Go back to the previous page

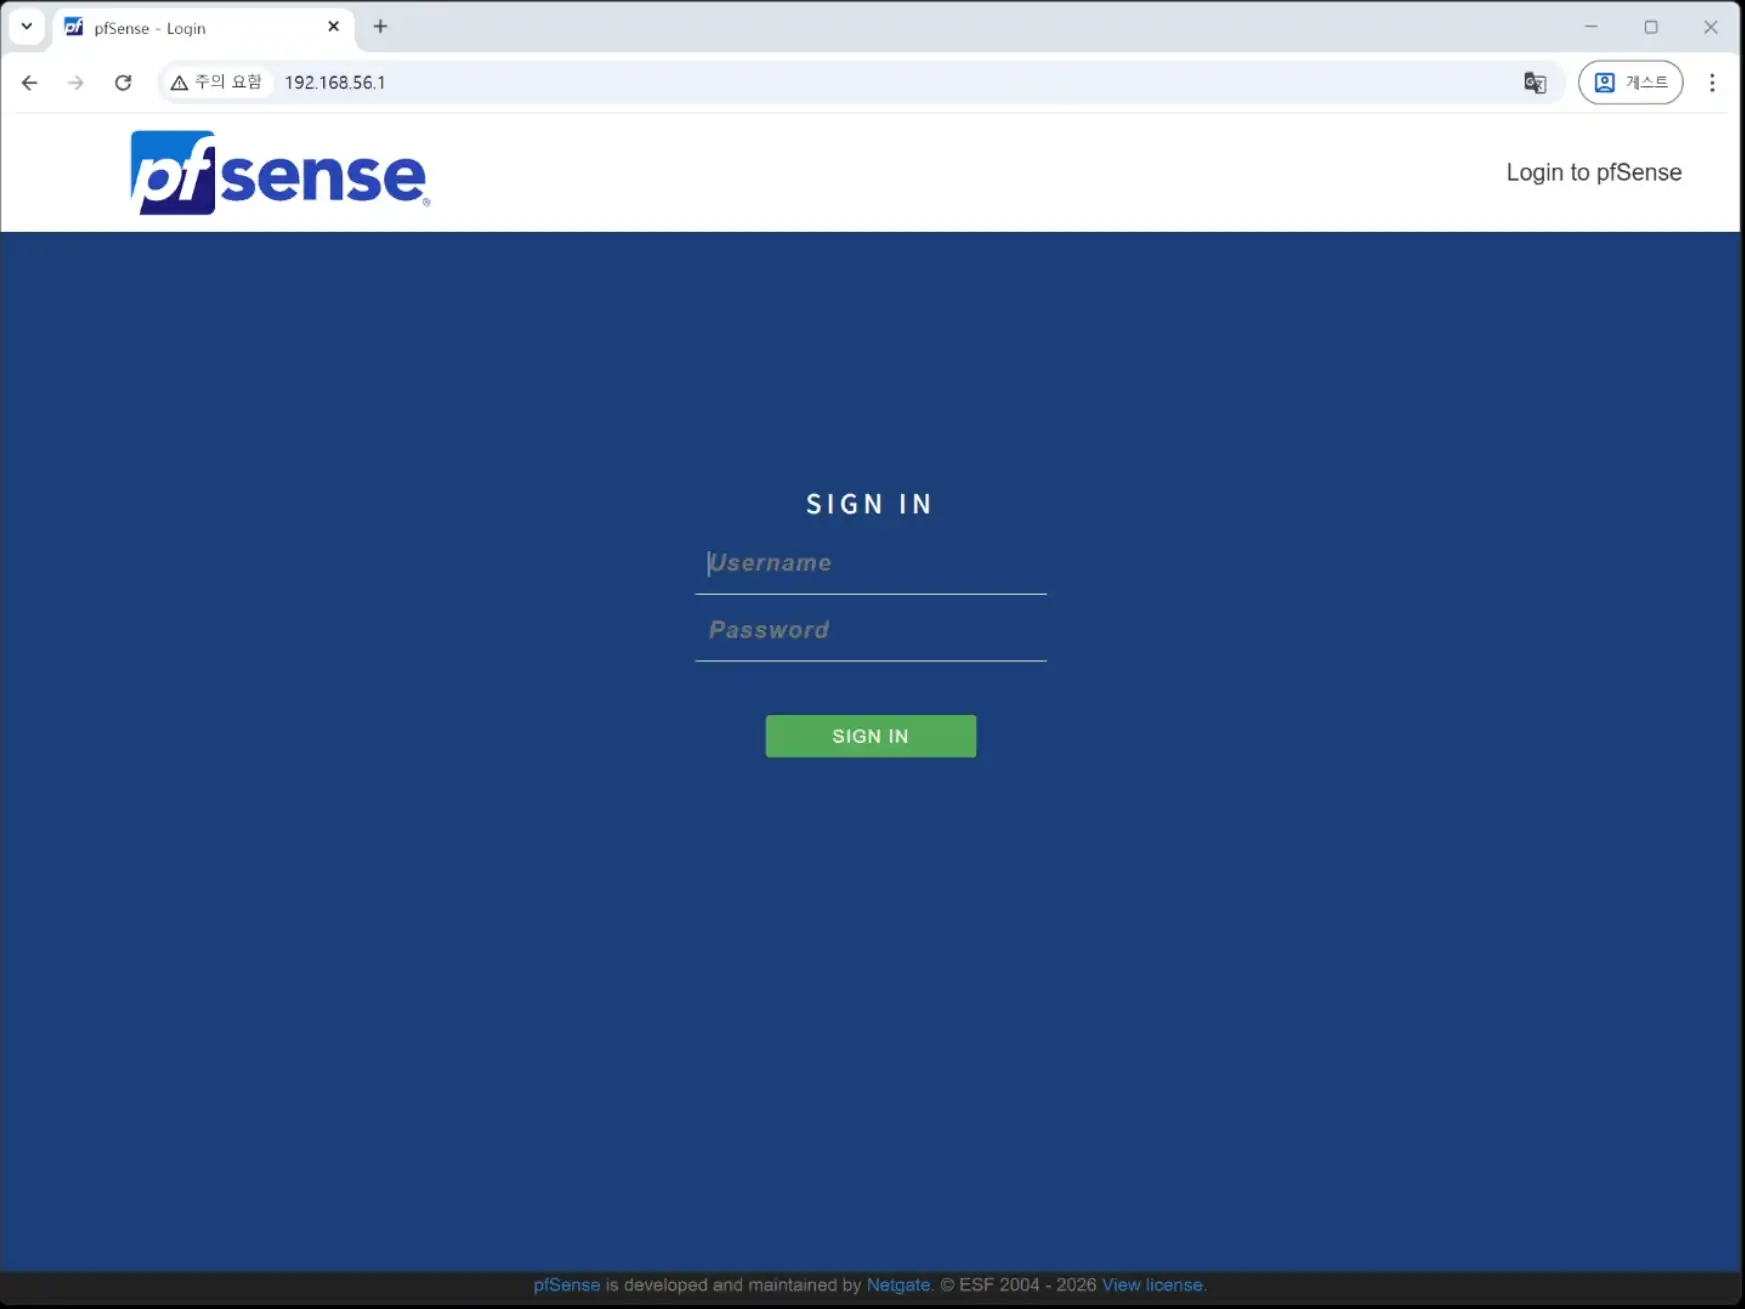30,83
